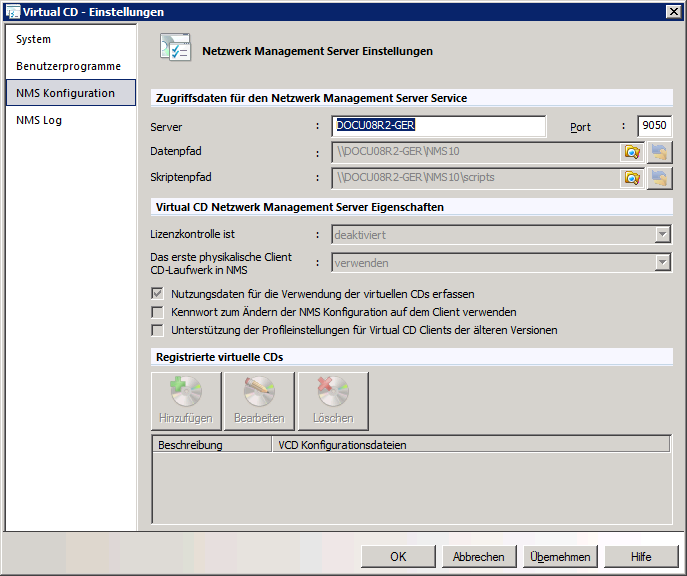Click Datenpfad path field

point(475,152)
